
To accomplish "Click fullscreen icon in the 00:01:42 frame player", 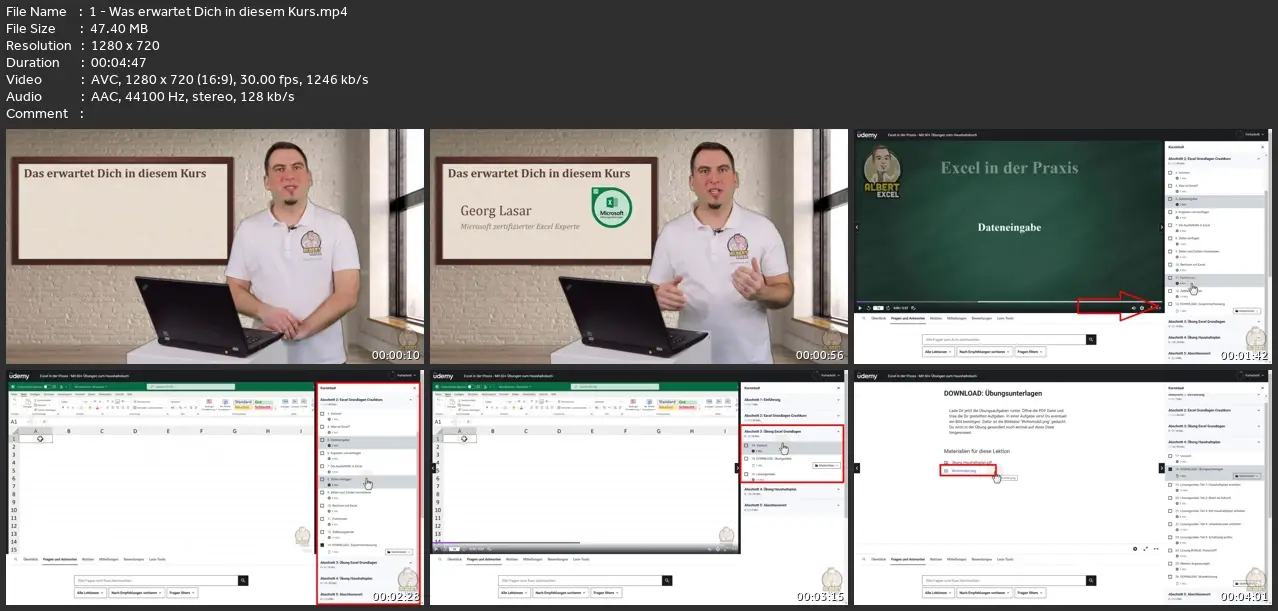I will (1159, 308).
